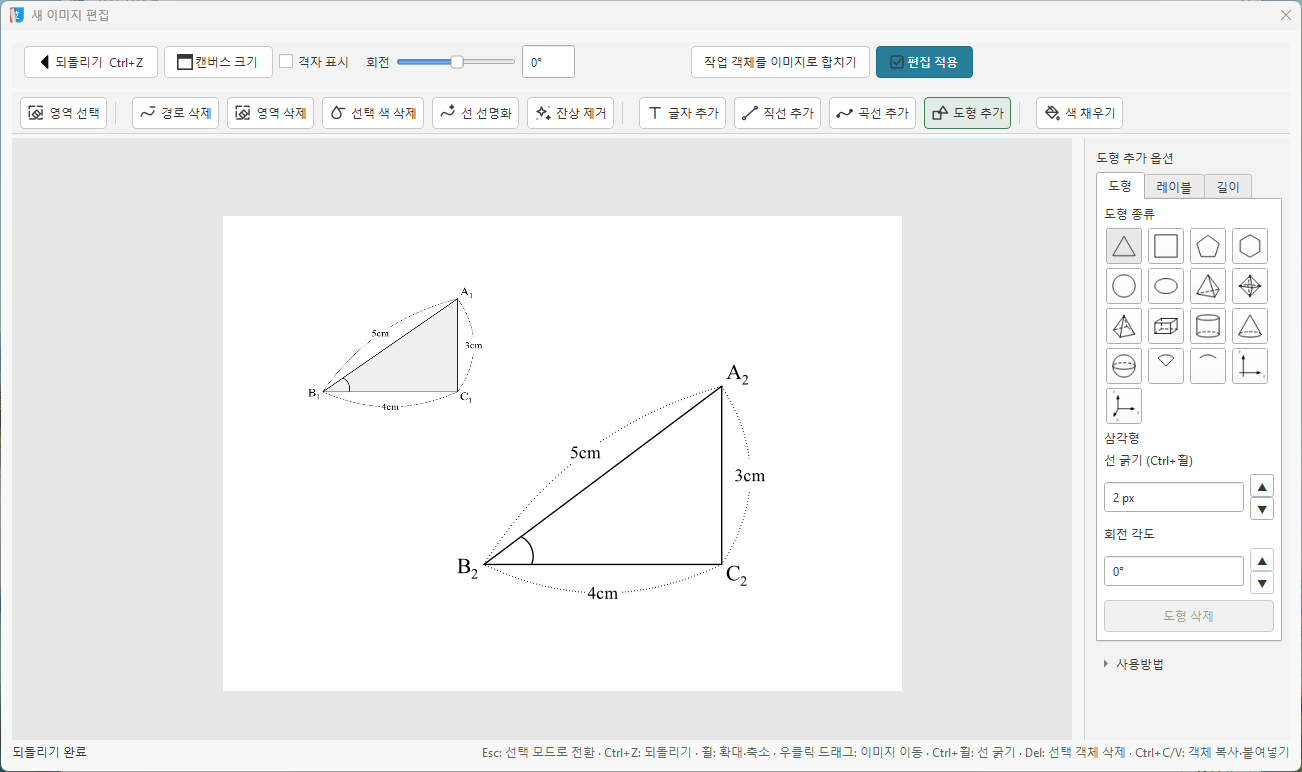Select the 색 채우기 tool
The image size is (1302, 772).
[x=1079, y=113]
